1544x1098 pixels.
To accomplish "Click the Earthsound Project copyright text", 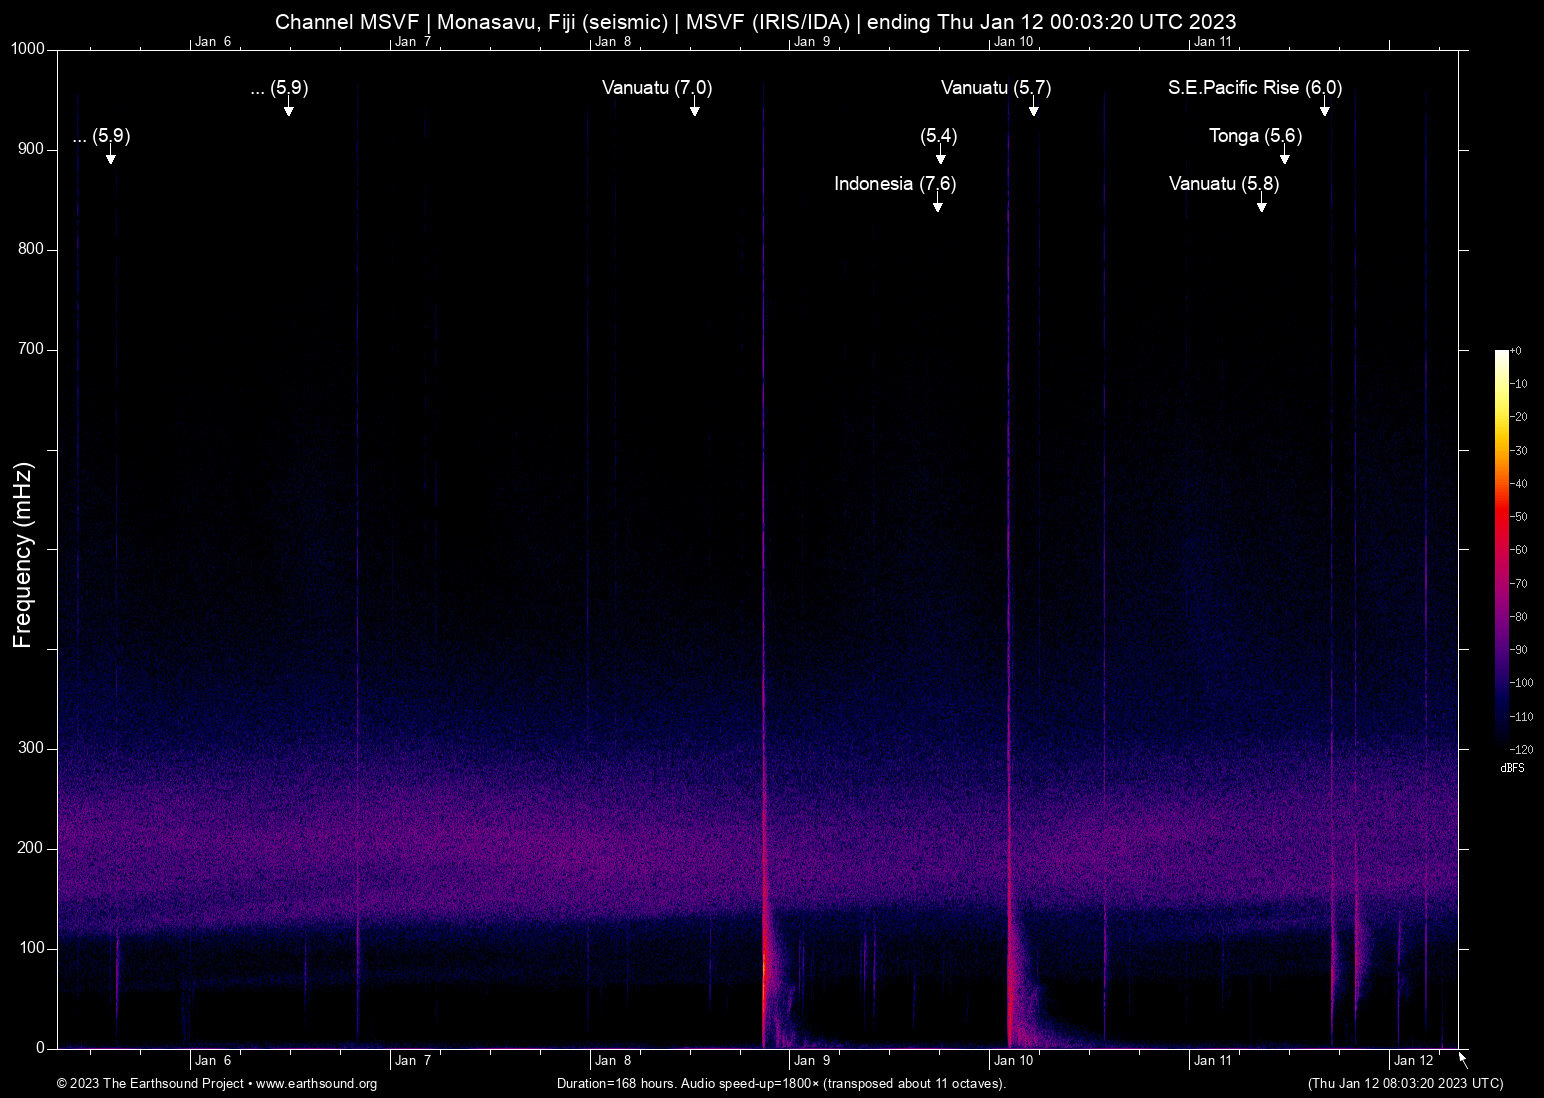I will [150, 1084].
